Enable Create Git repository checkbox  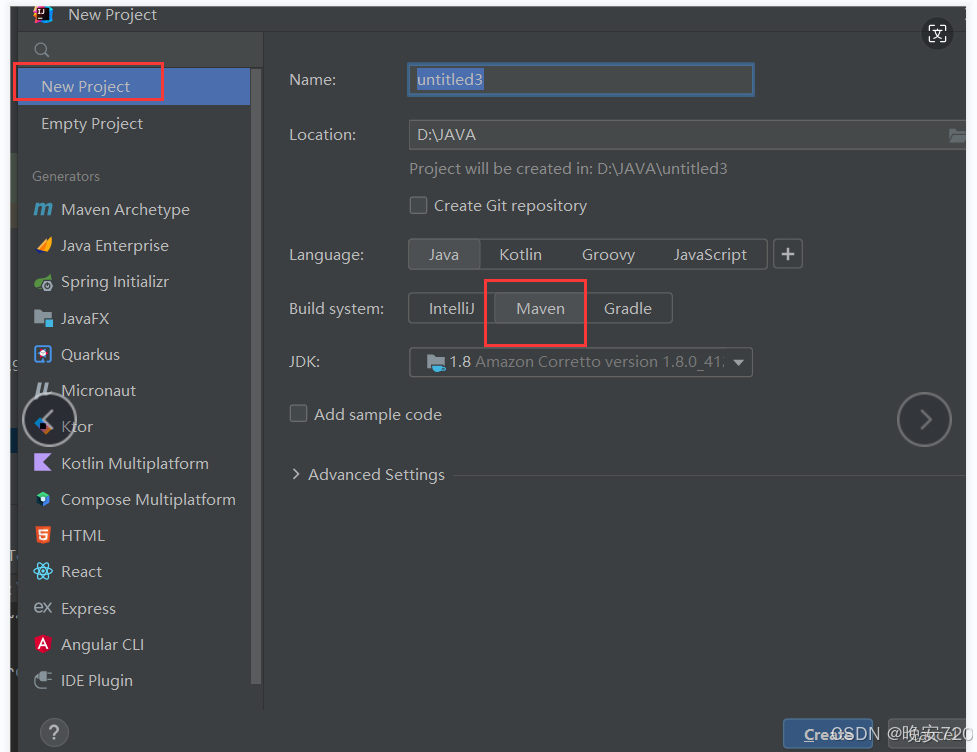(x=419, y=205)
